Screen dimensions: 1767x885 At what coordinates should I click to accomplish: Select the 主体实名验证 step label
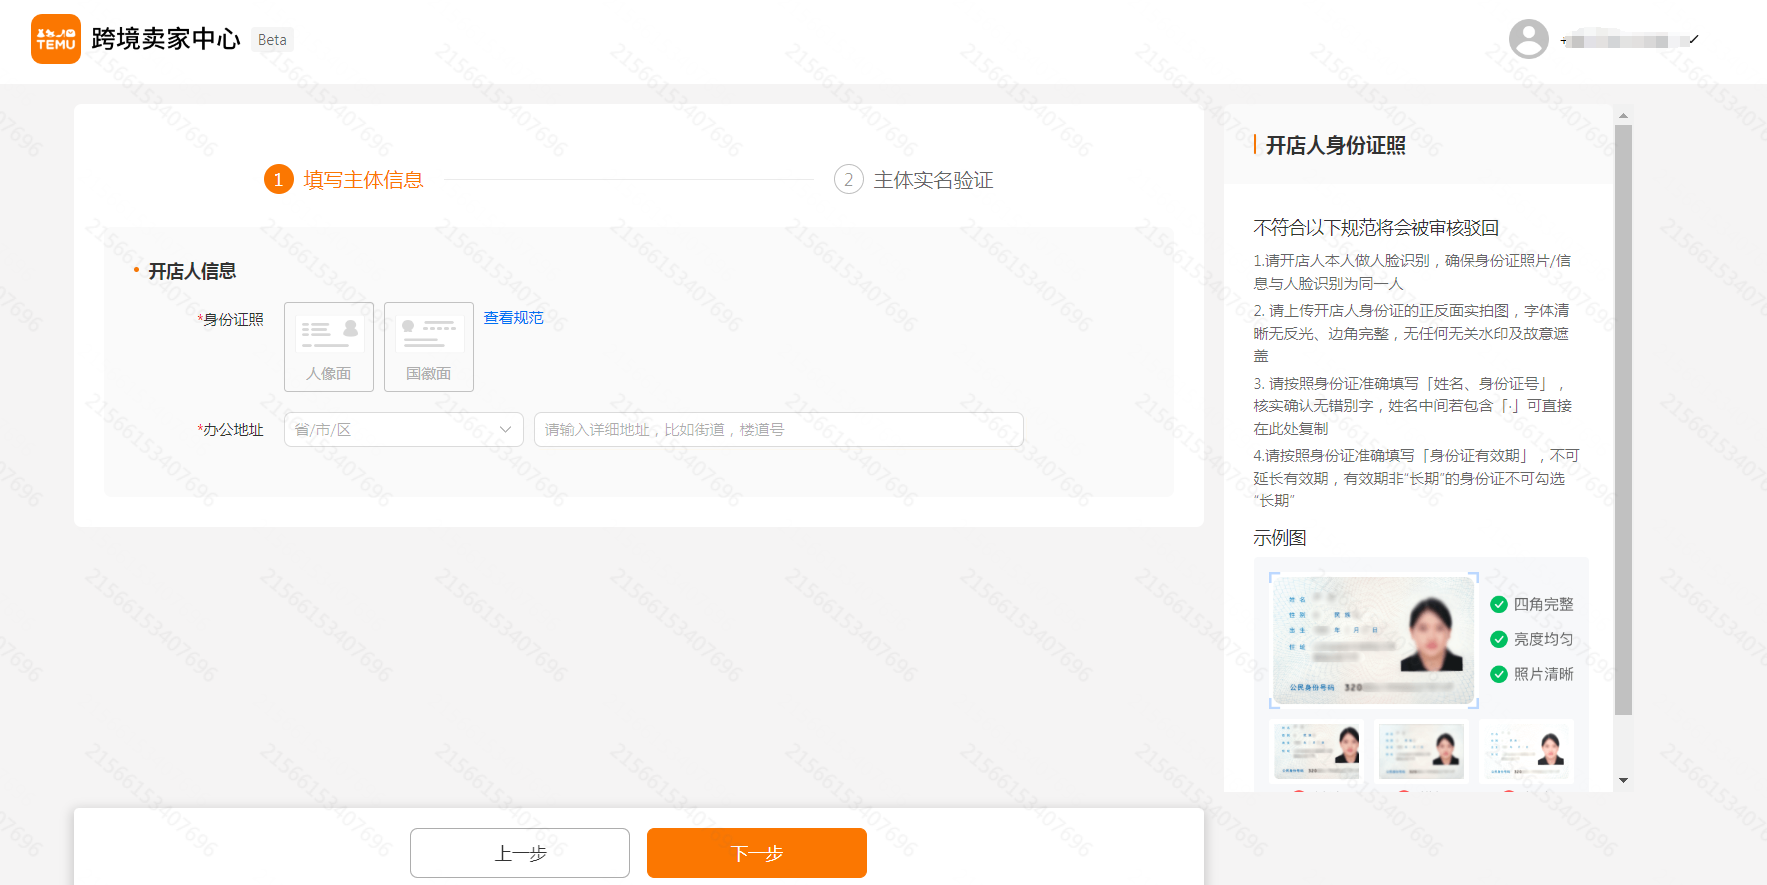(x=933, y=180)
